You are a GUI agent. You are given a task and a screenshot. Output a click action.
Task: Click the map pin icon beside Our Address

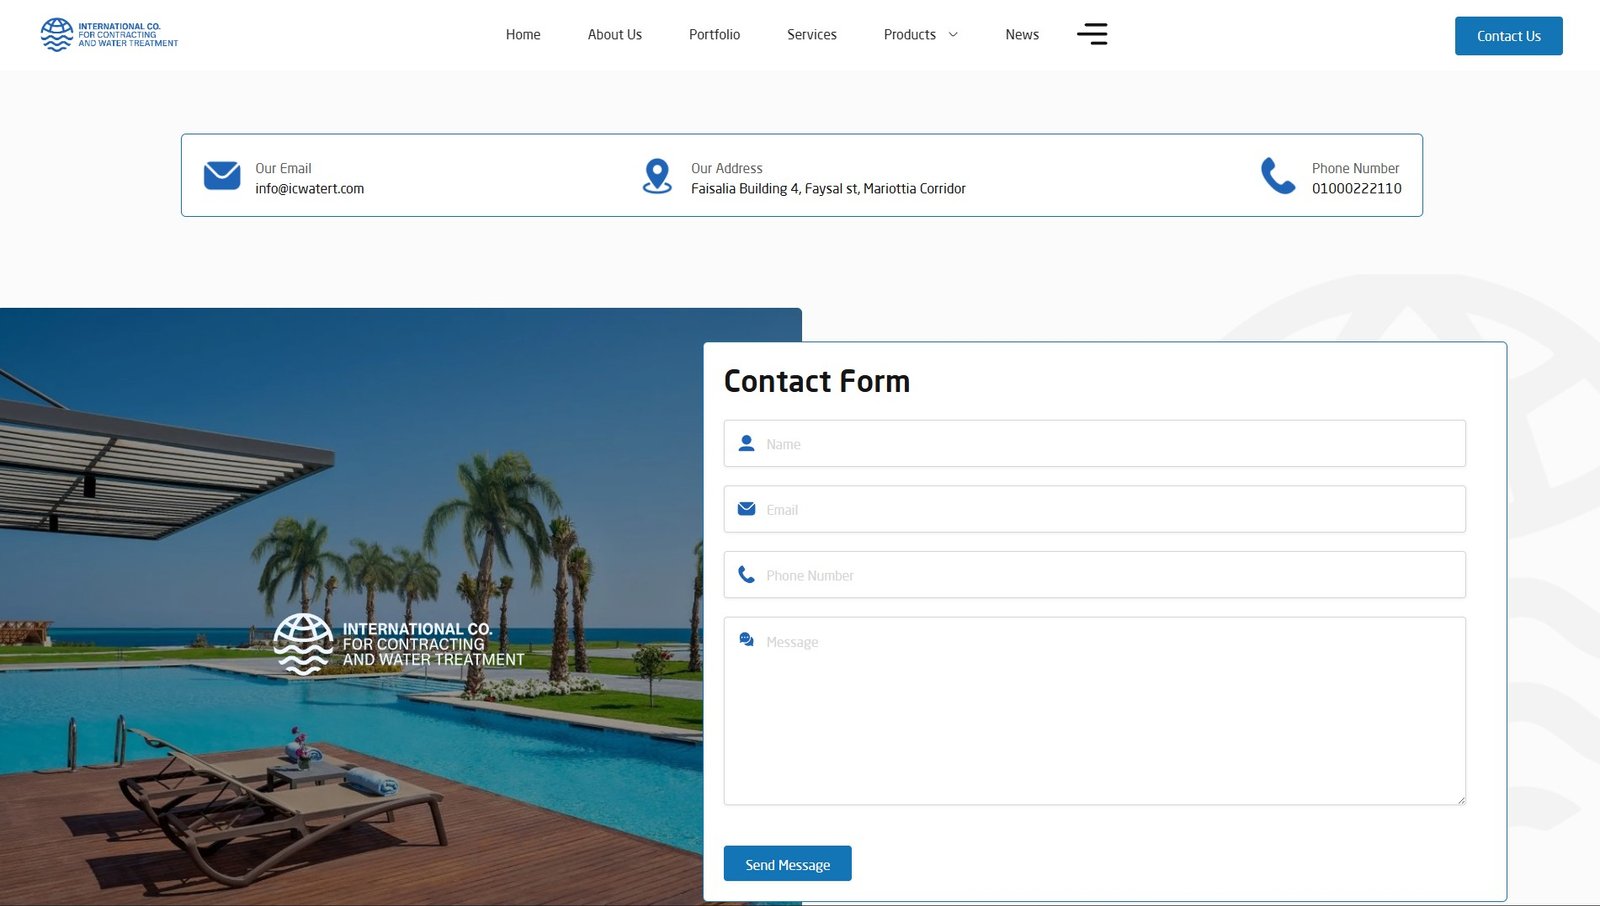[657, 176]
